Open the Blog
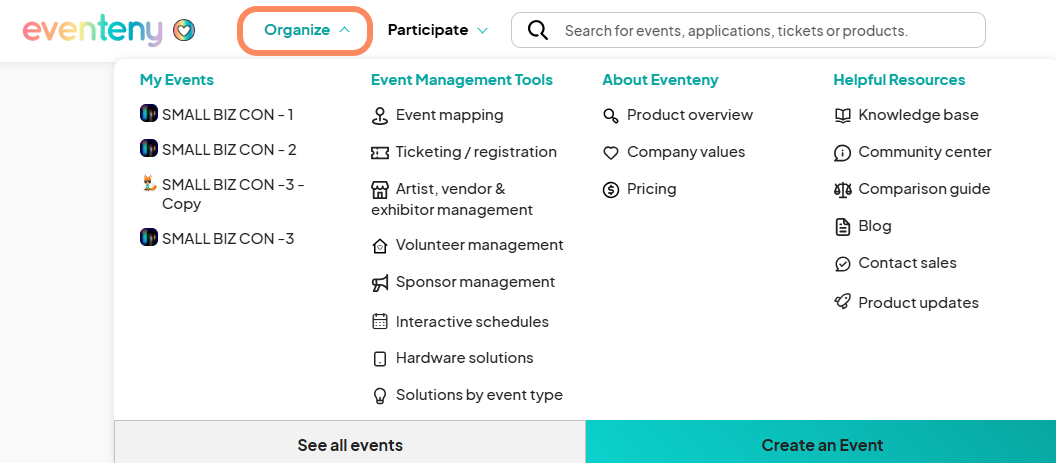This screenshot has height=463, width=1056. point(875,226)
